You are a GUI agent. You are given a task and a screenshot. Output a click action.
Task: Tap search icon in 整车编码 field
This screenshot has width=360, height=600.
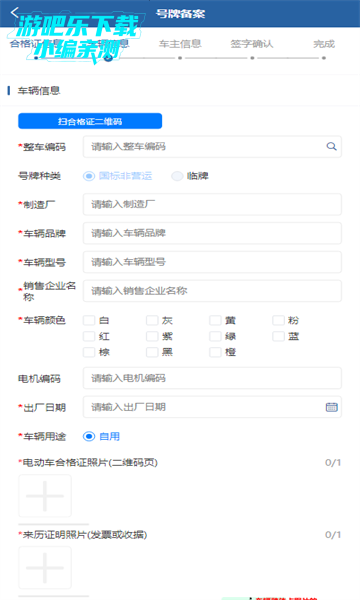click(331, 146)
